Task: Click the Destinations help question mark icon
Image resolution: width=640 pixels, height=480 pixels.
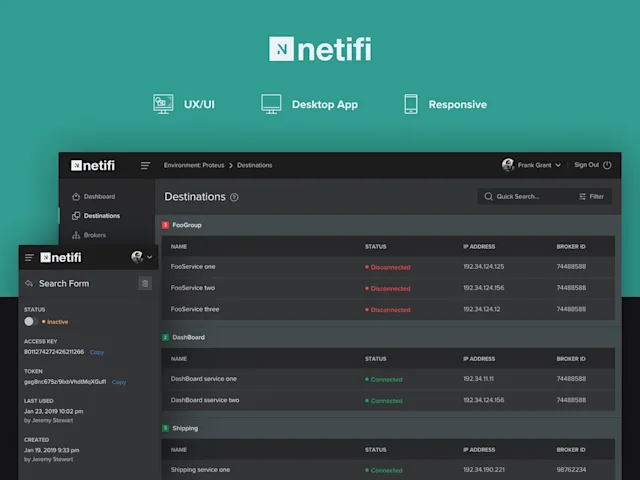Action: click(x=234, y=197)
